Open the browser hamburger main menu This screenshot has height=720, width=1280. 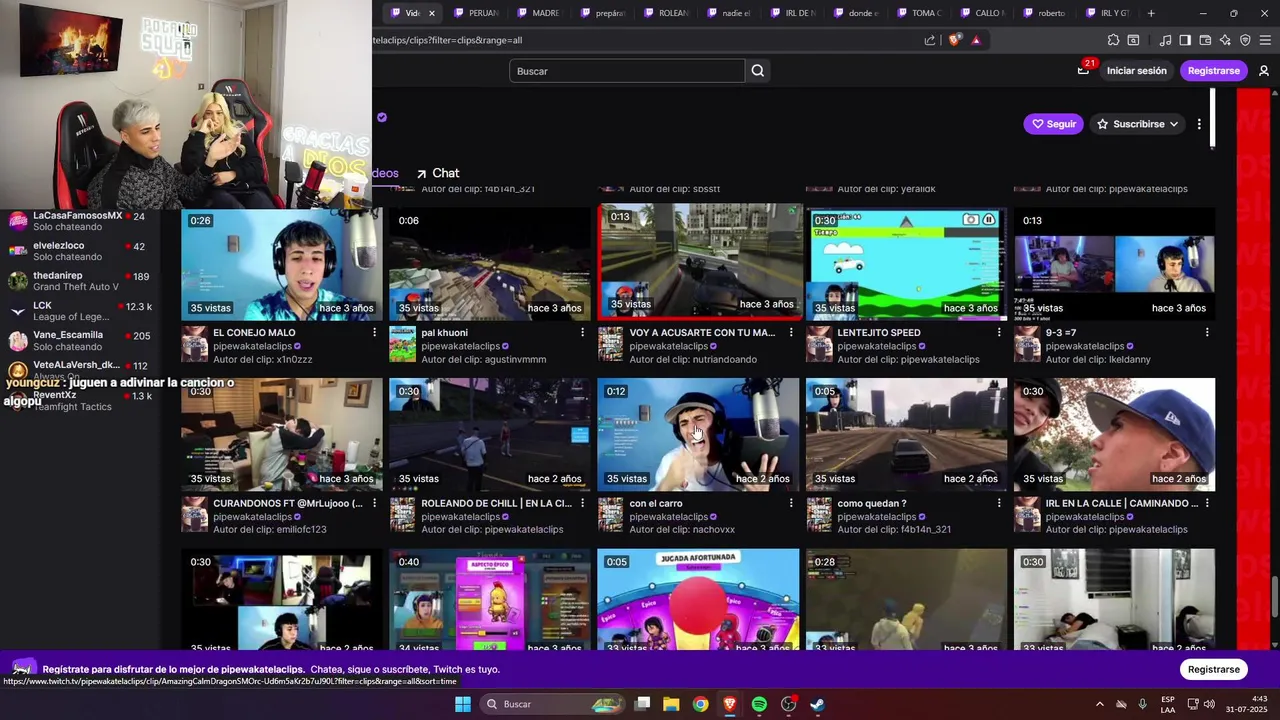tap(1266, 40)
